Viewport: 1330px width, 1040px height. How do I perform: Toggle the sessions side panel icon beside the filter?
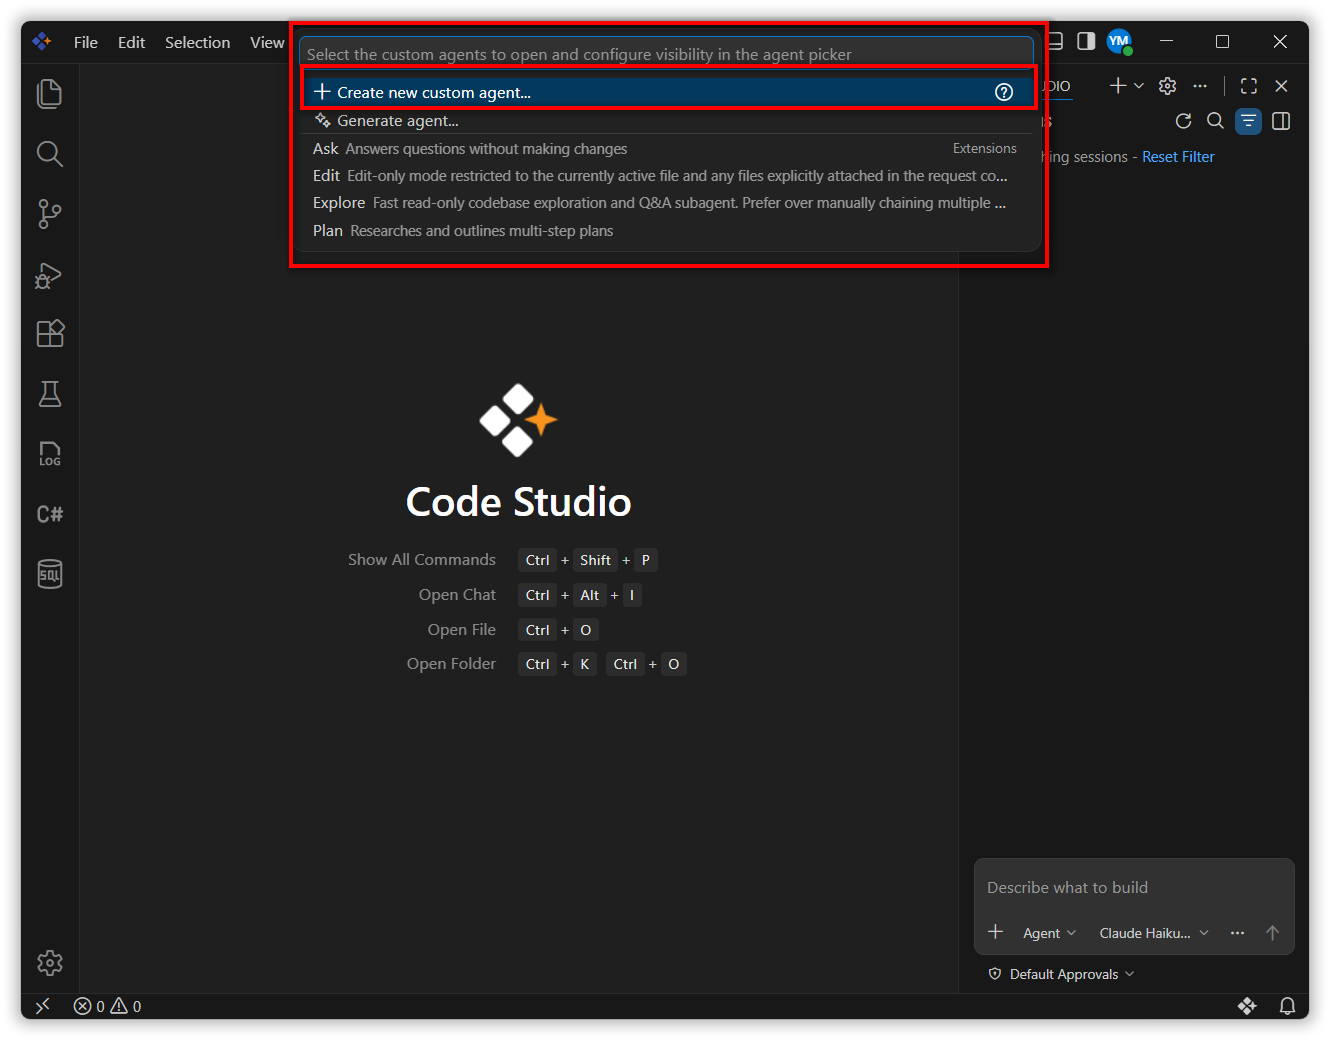click(x=1281, y=121)
